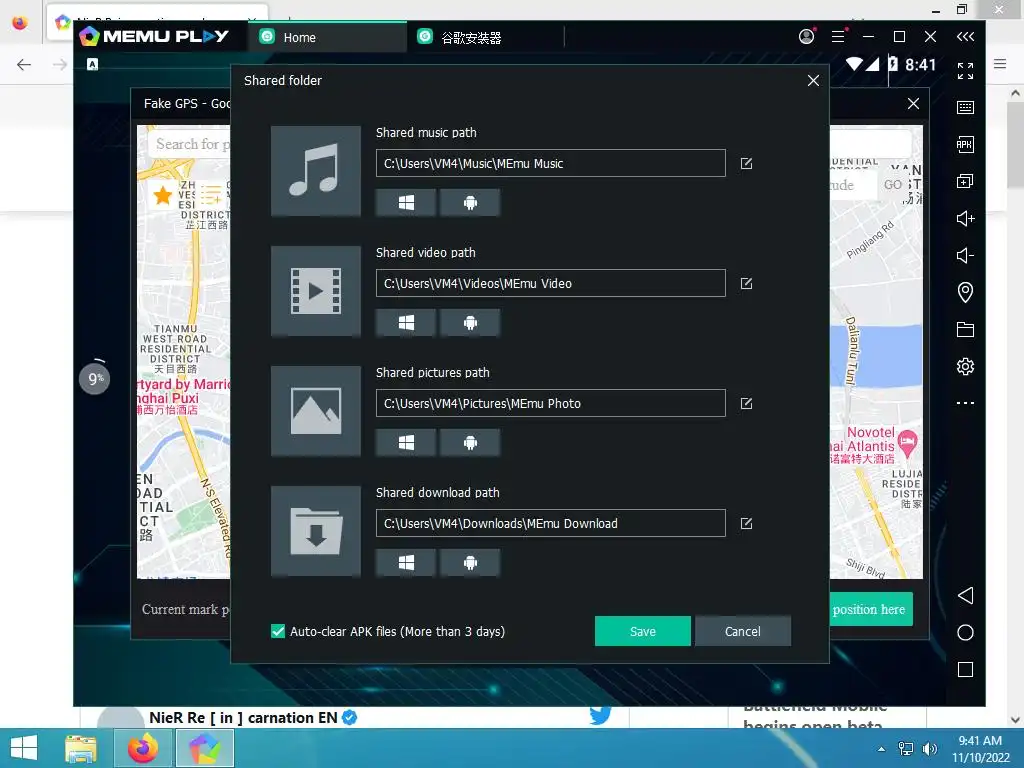Click the shared video path field
The height and width of the screenshot is (768, 1024).
pos(551,283)
